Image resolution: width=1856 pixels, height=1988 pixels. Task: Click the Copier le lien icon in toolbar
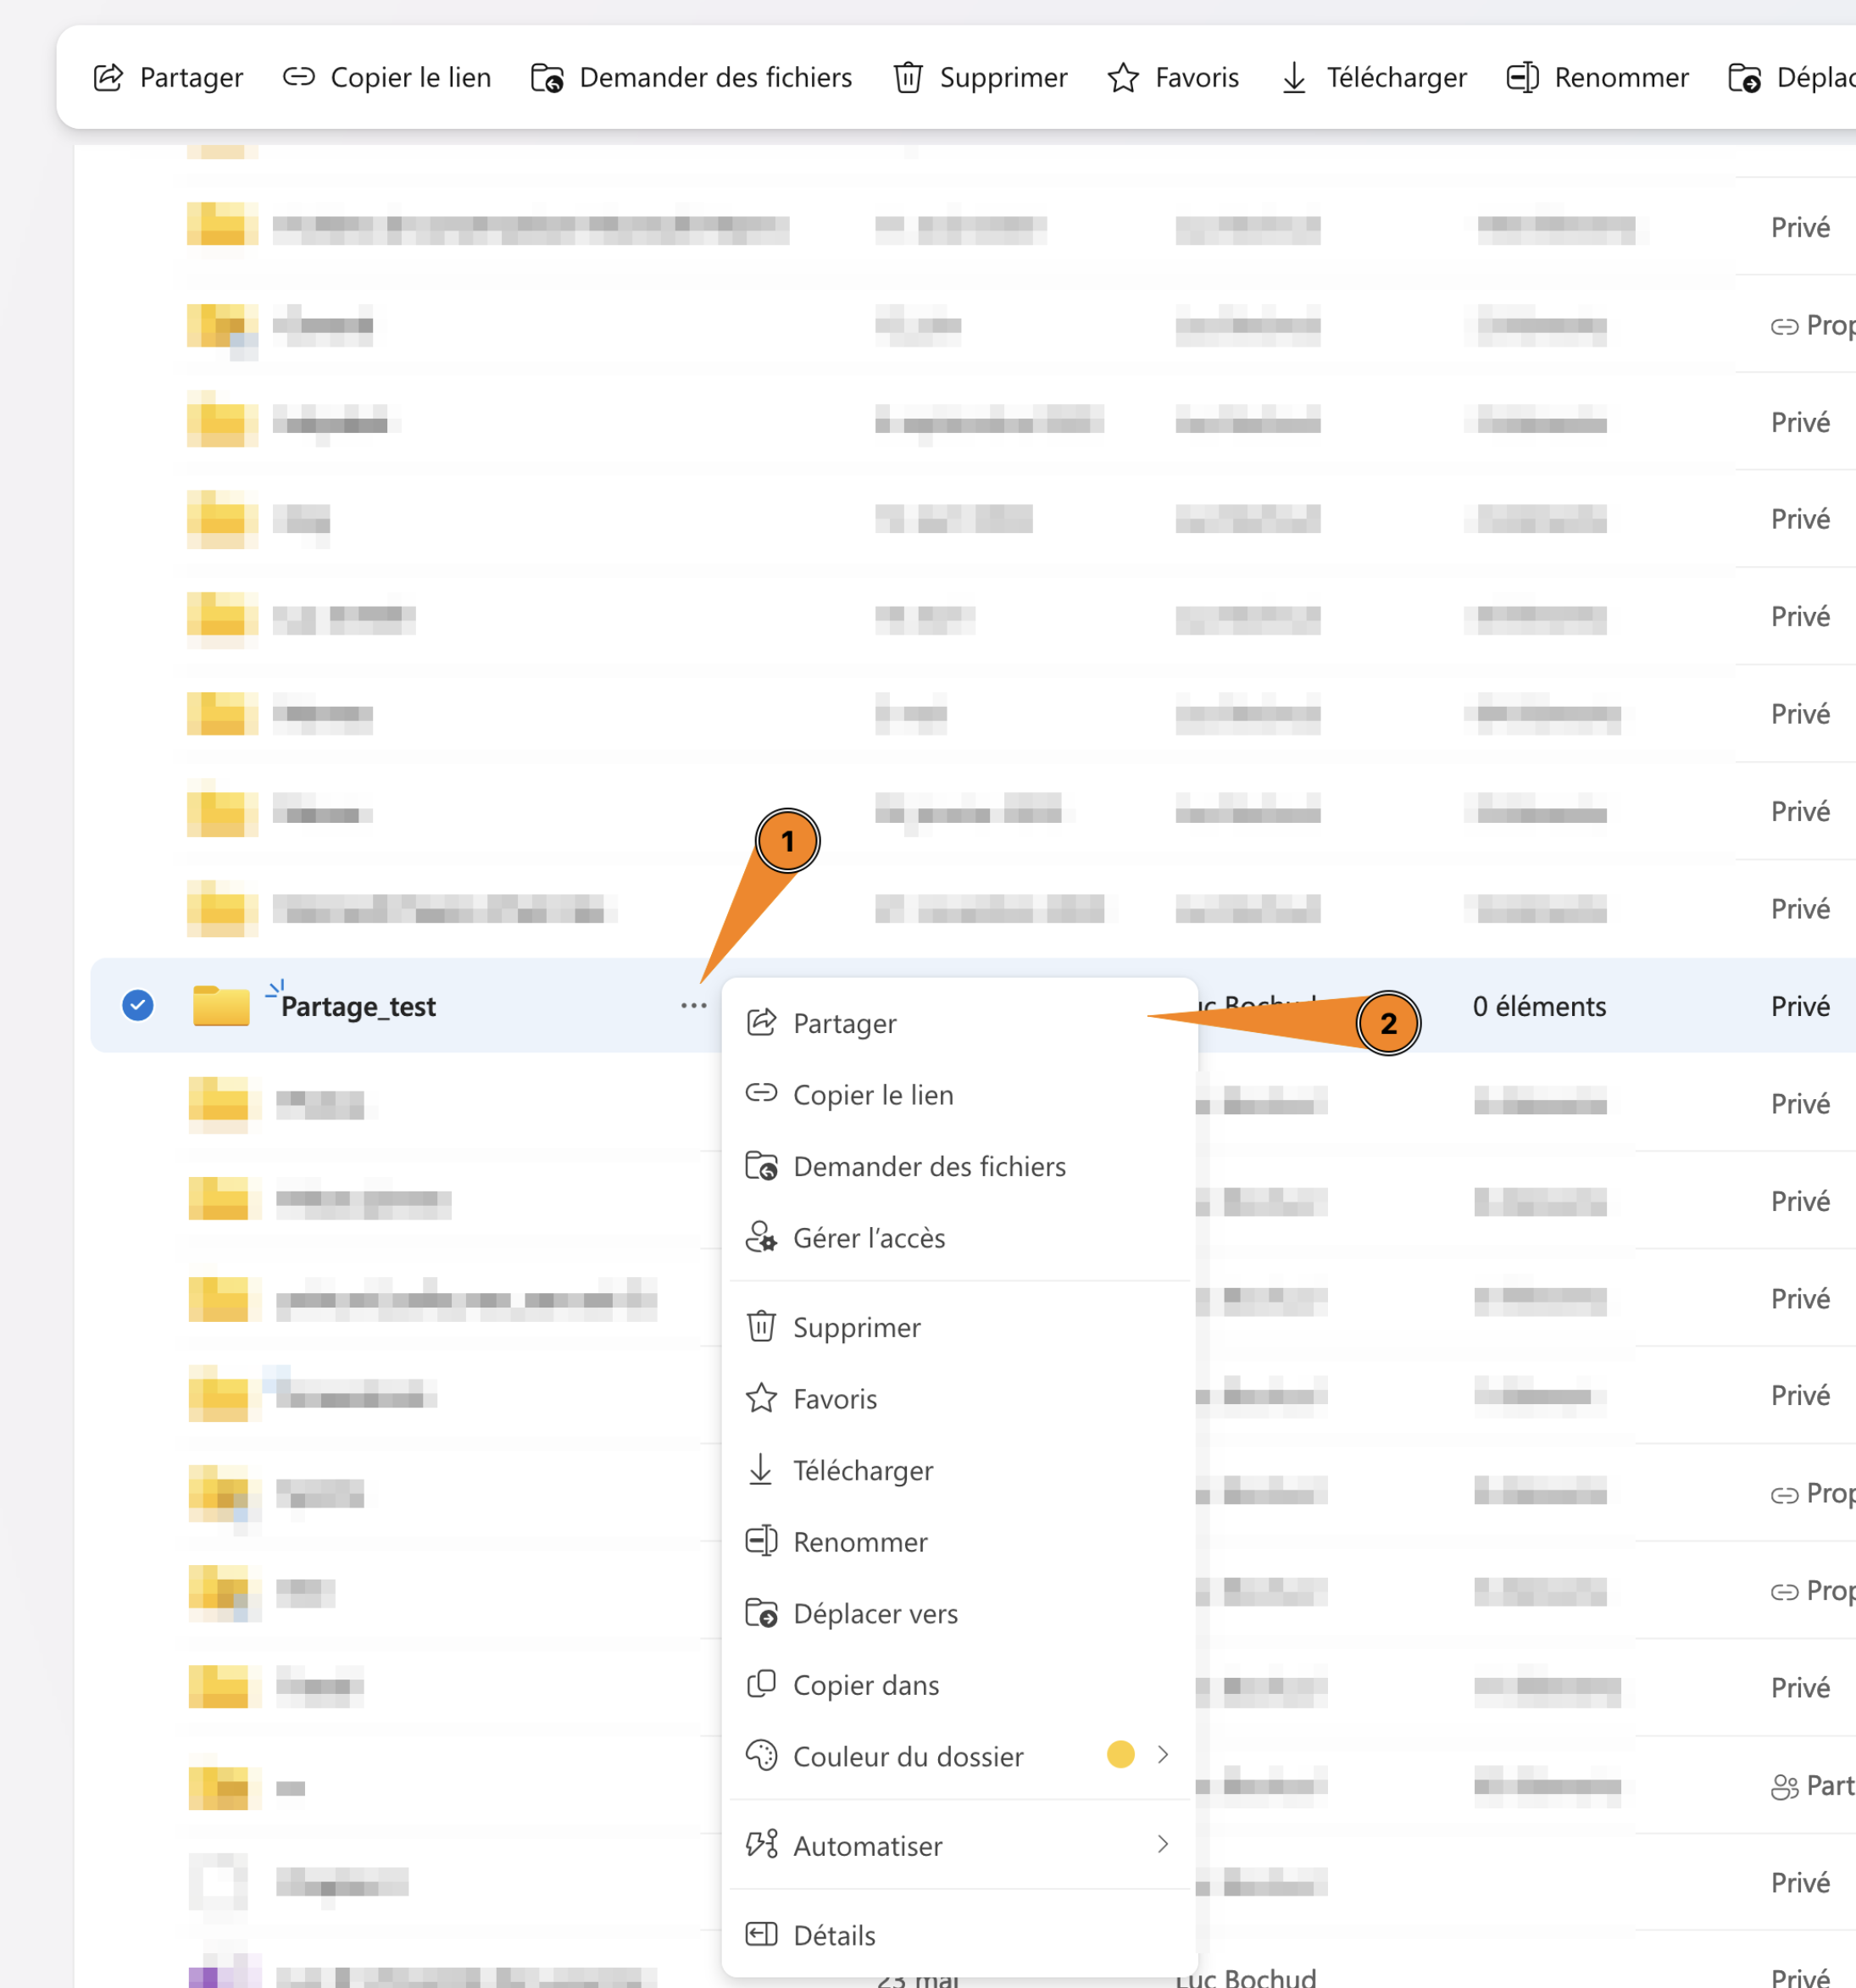(x=298, y=77)
